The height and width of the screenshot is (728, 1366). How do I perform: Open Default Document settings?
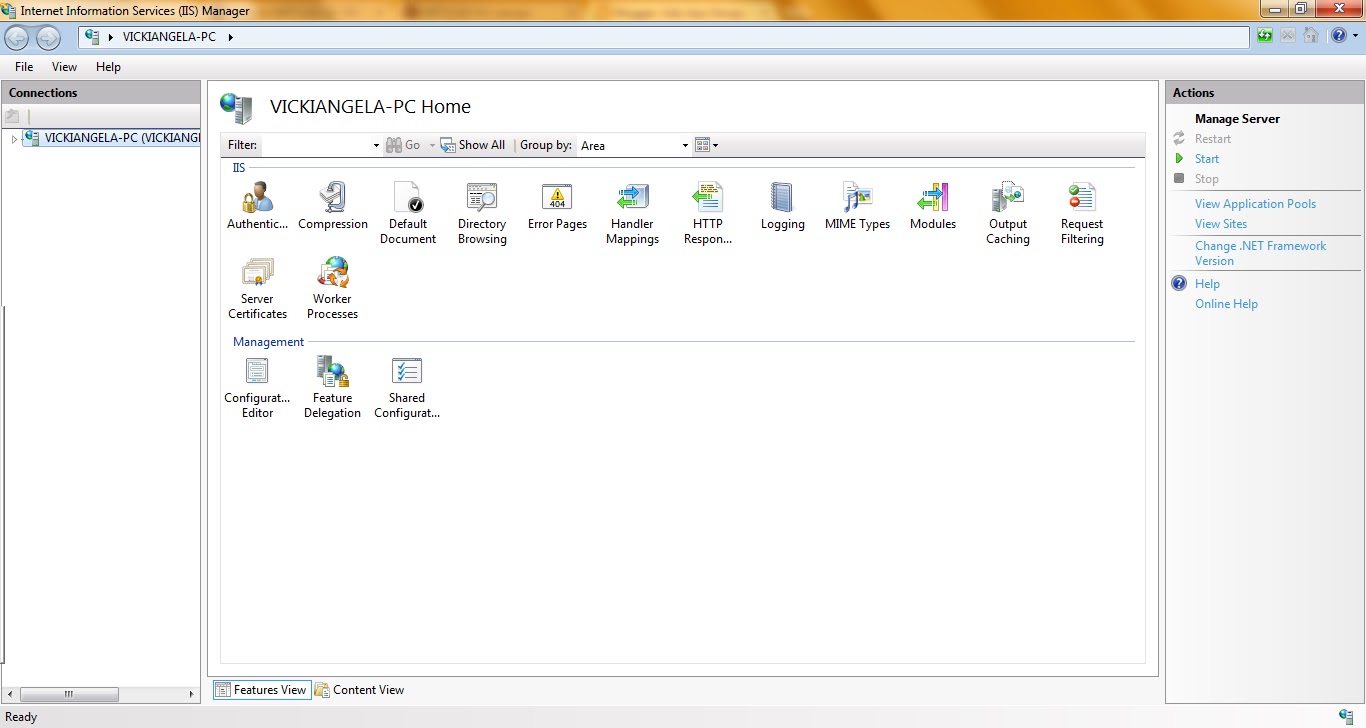click(x=408, y=213)
